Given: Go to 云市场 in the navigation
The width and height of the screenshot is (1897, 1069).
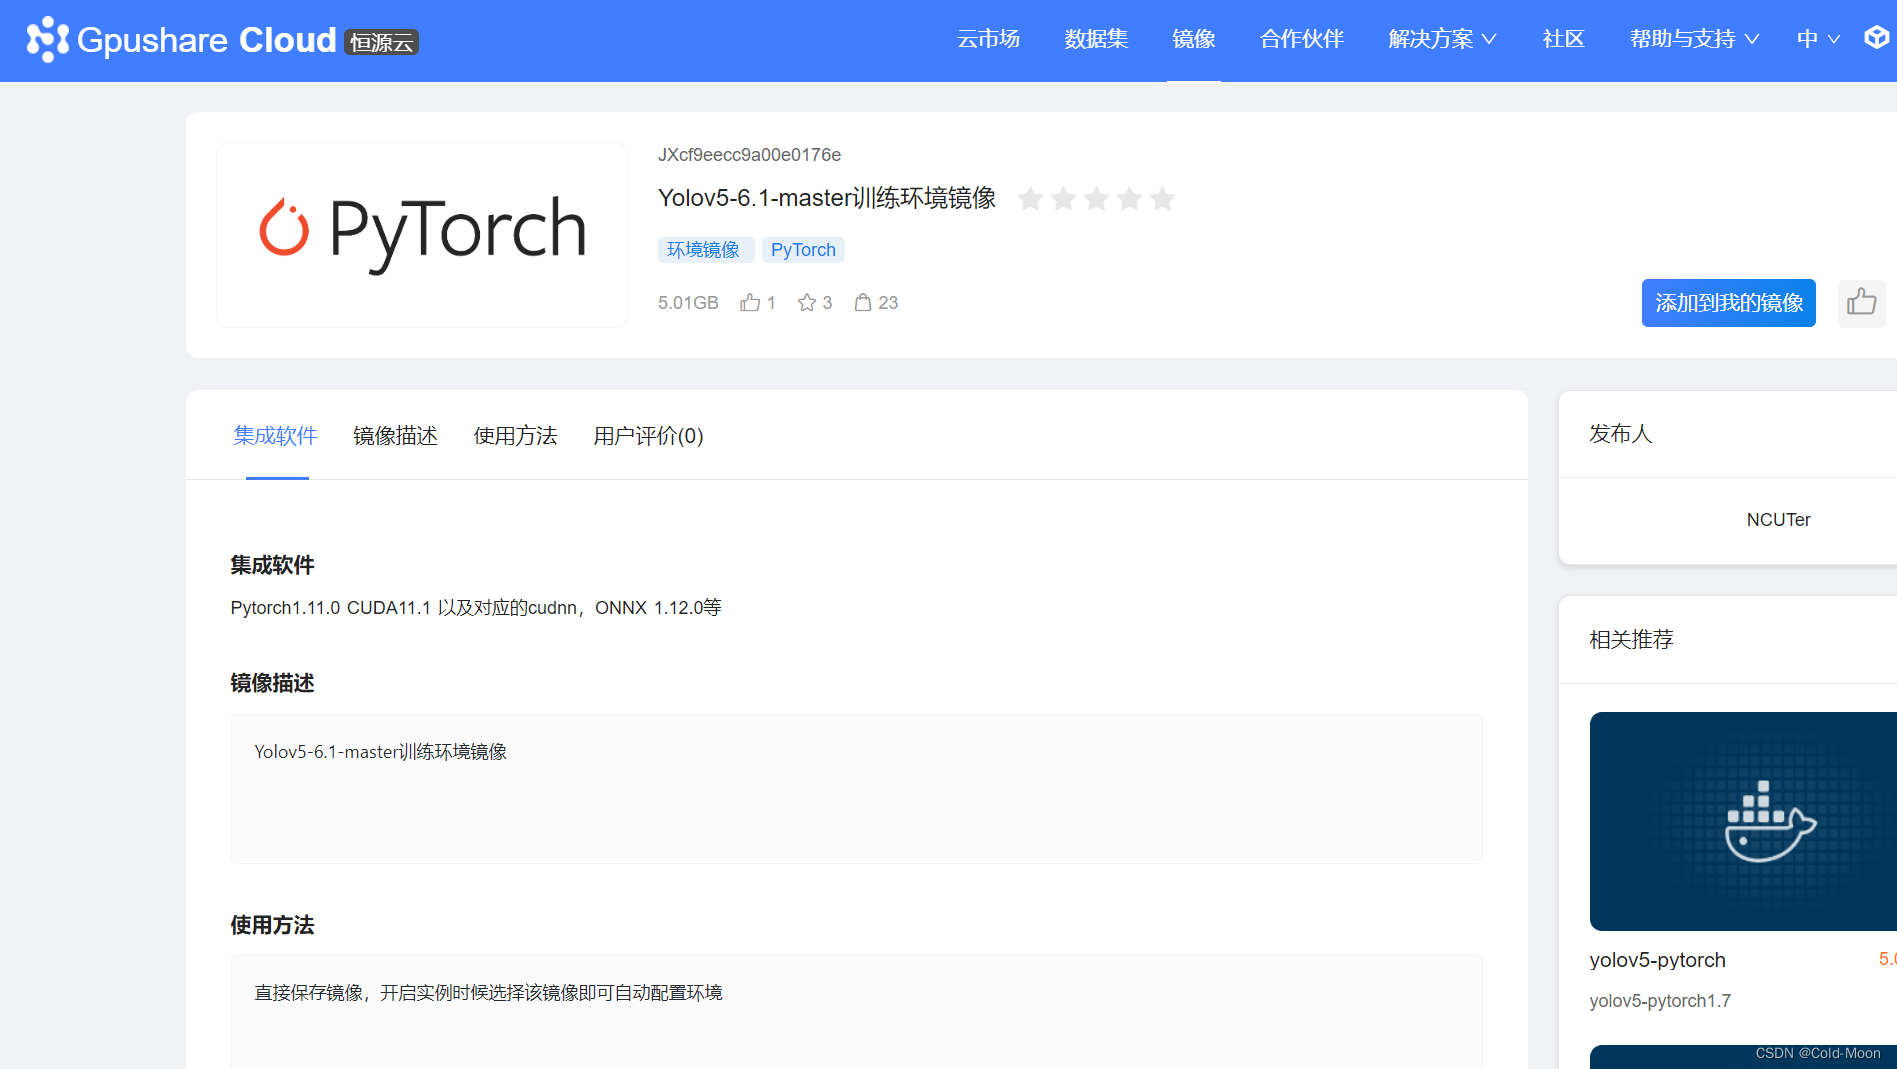Looking at the screenshot, I should (988, 39).
